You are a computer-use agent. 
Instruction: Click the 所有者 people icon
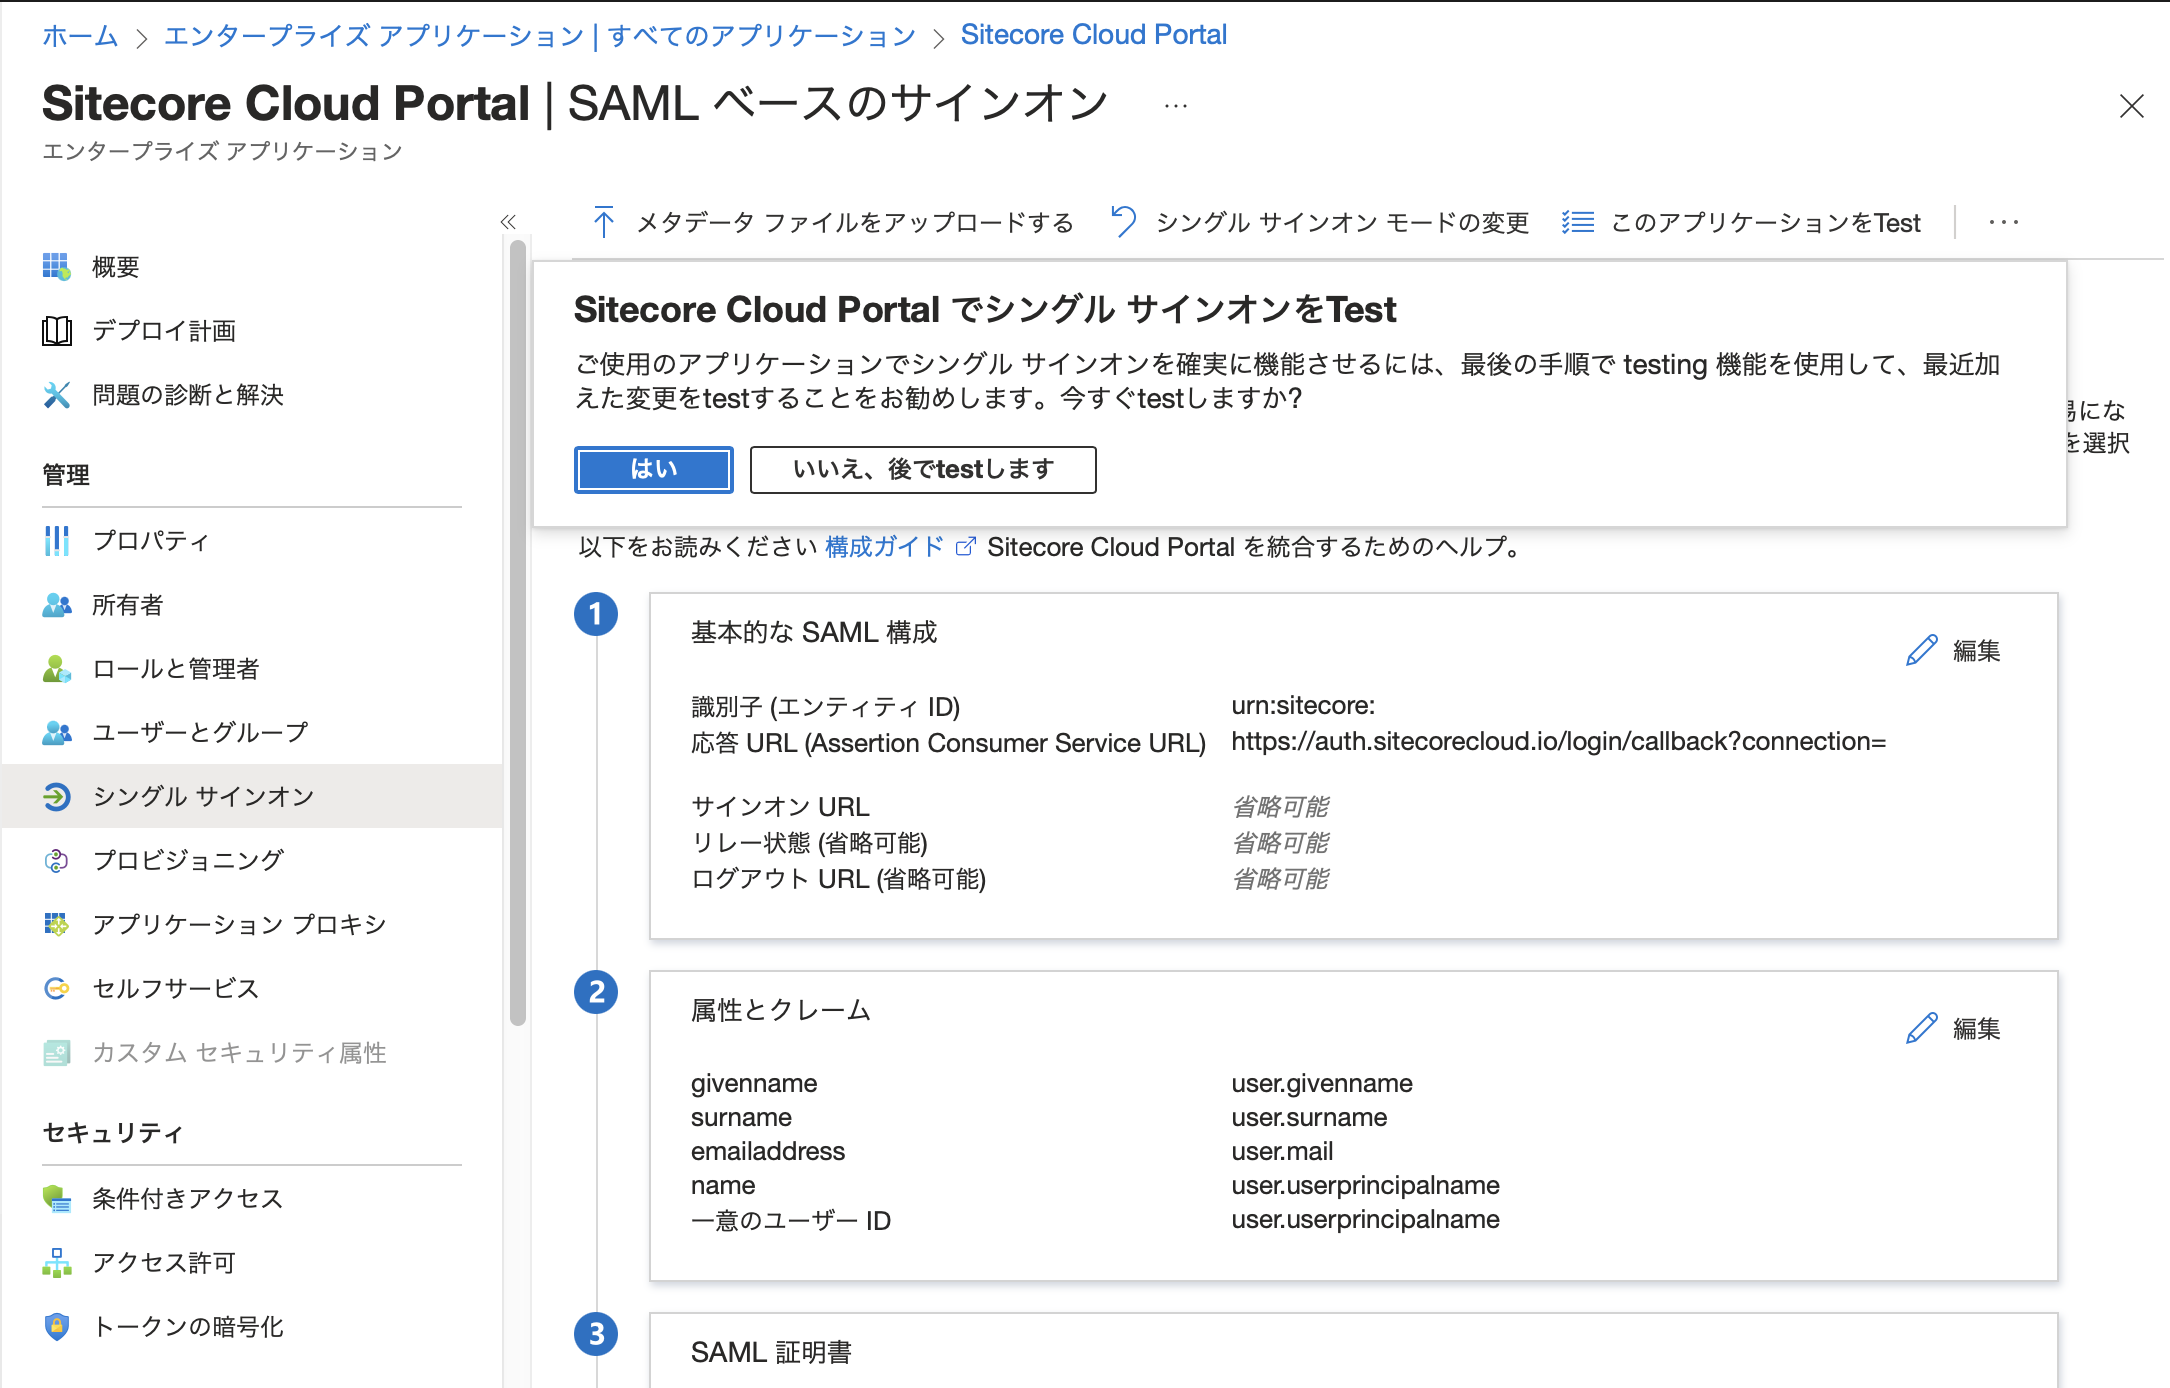(x=56, y=605)
